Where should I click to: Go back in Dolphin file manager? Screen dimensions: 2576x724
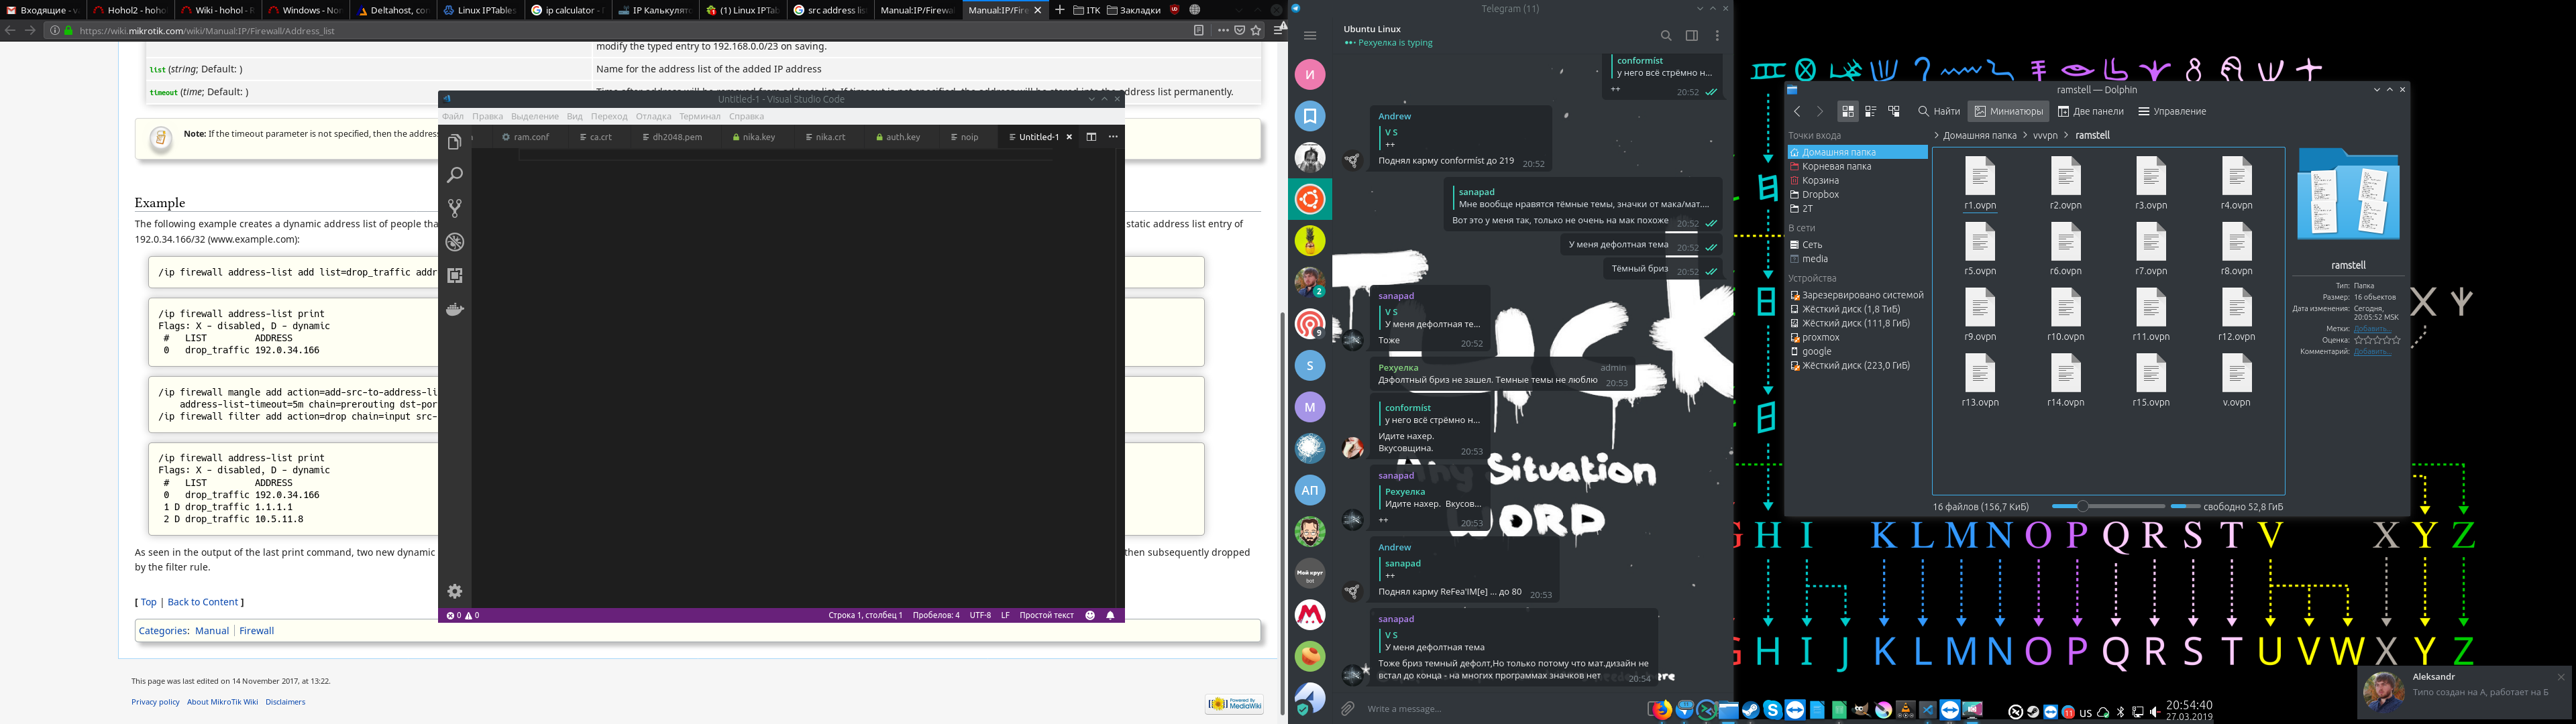[1797, 111]
